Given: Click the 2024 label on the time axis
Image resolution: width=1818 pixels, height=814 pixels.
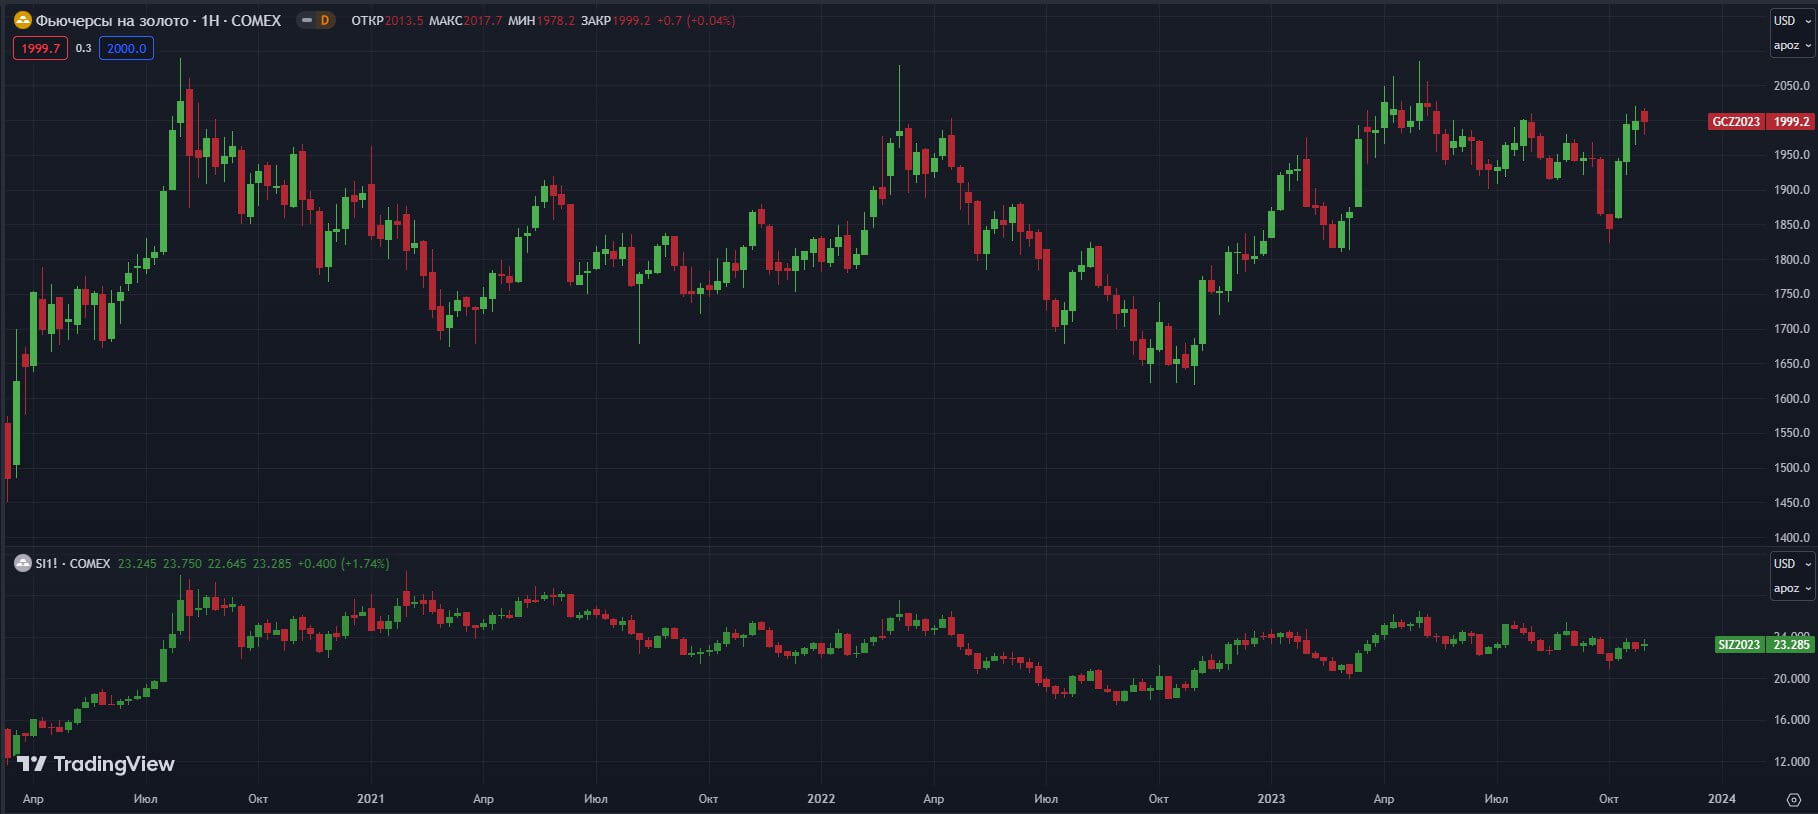Looking at the screenshot, I should pos(1722,798).
